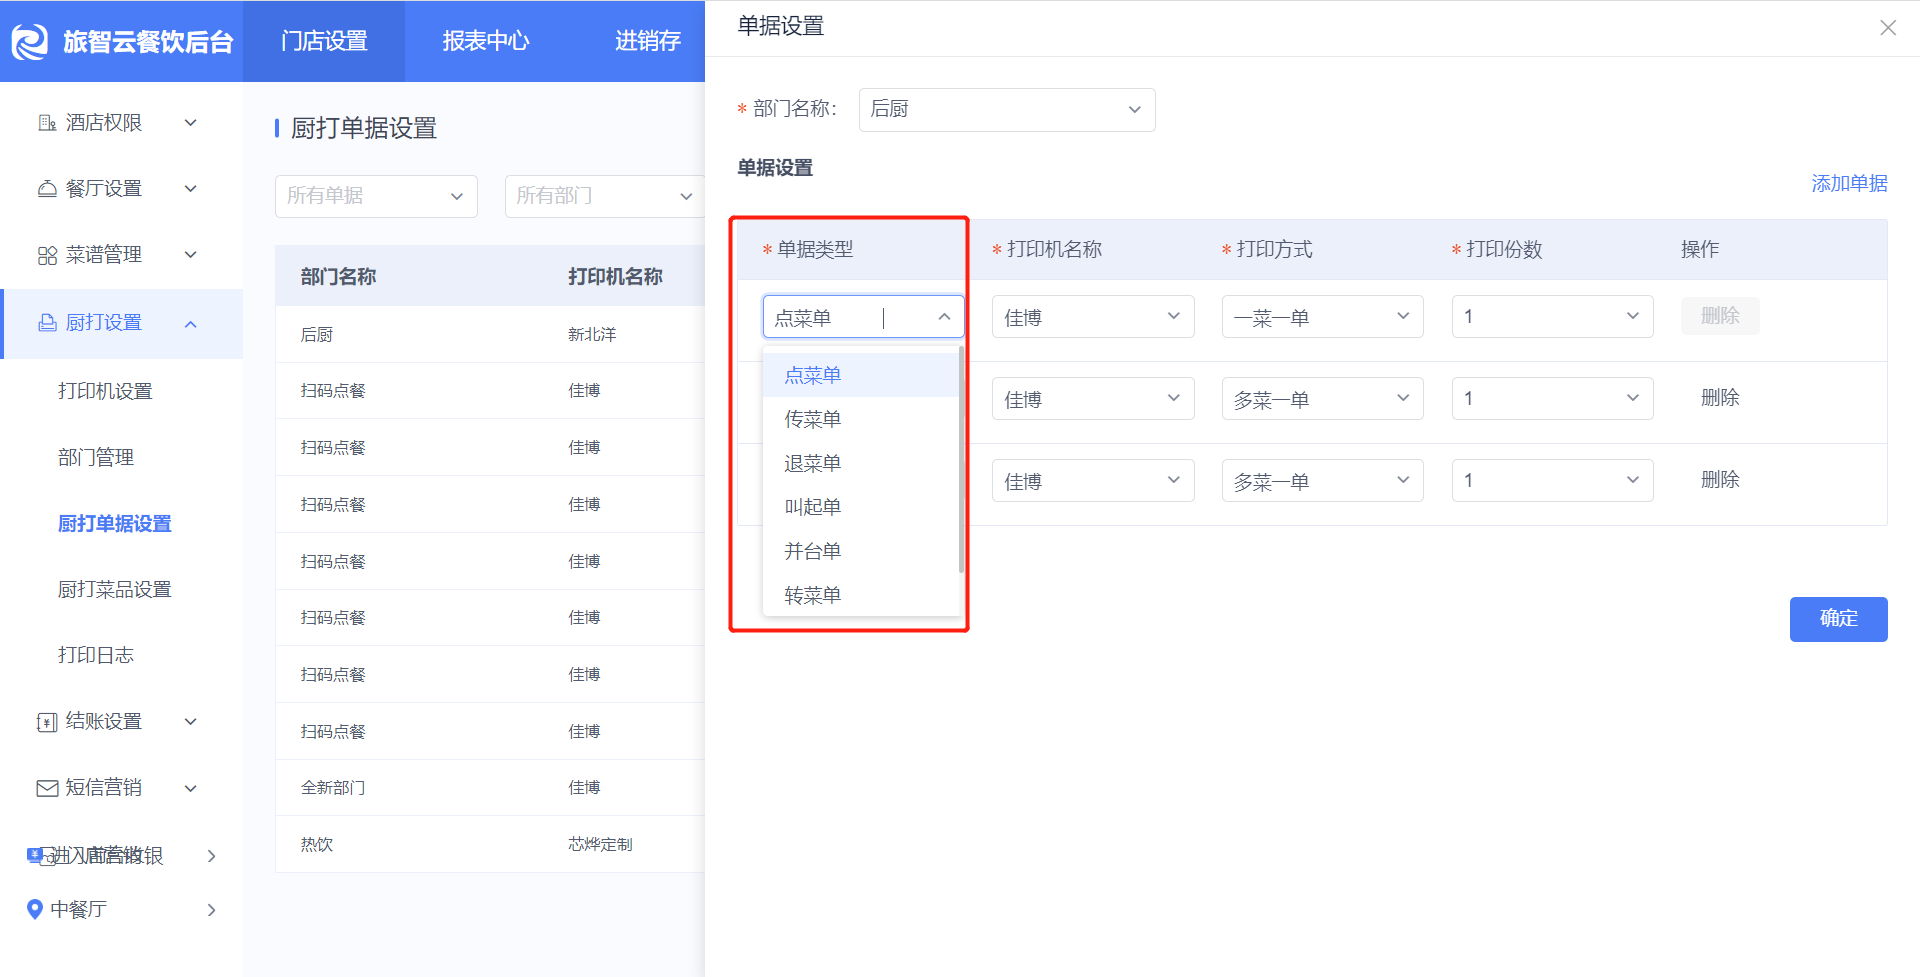Image resolution: width=1920 pixels, height=977 pixels.
Task: Select 传菜单 from the dropdown list
Action: (x=861, y=419)
